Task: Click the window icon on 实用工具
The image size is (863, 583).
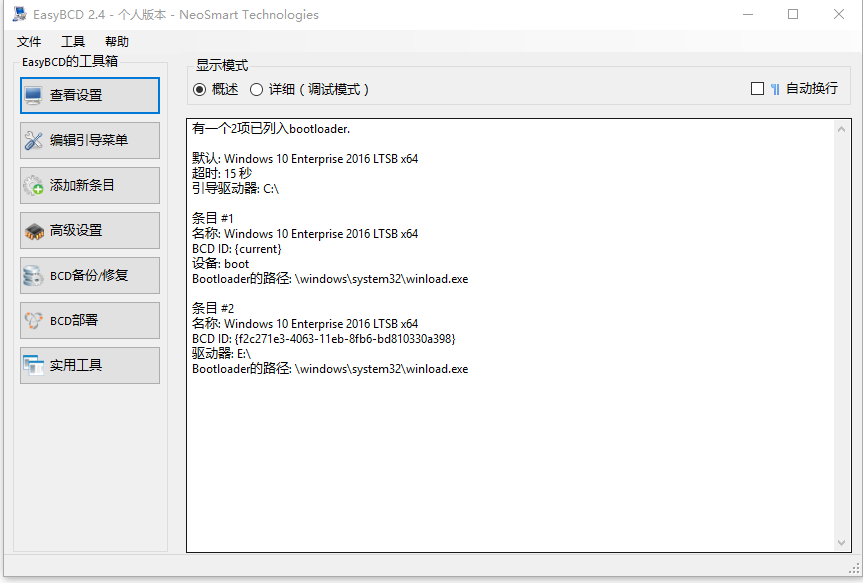Action: coord(33,366)
